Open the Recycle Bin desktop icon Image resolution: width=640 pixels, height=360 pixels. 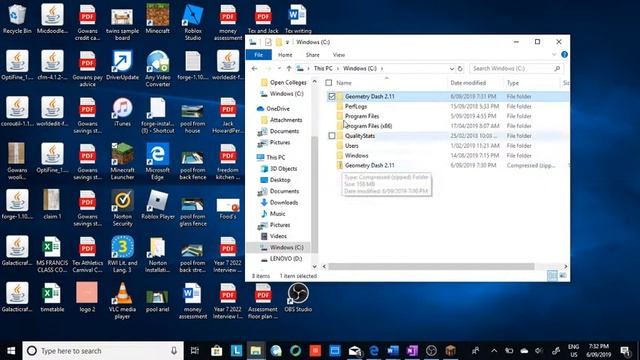coord(17,18)
